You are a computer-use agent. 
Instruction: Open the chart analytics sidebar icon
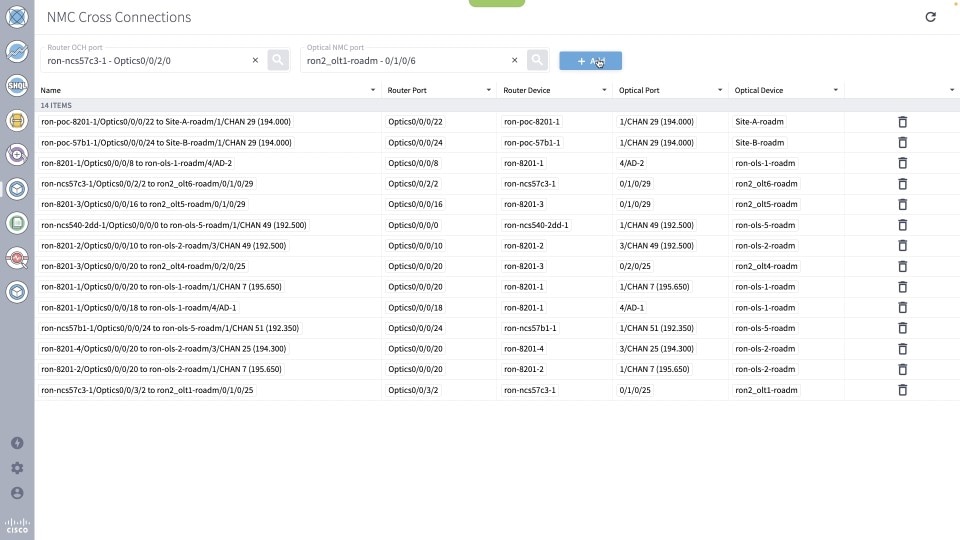click(17, 51)
